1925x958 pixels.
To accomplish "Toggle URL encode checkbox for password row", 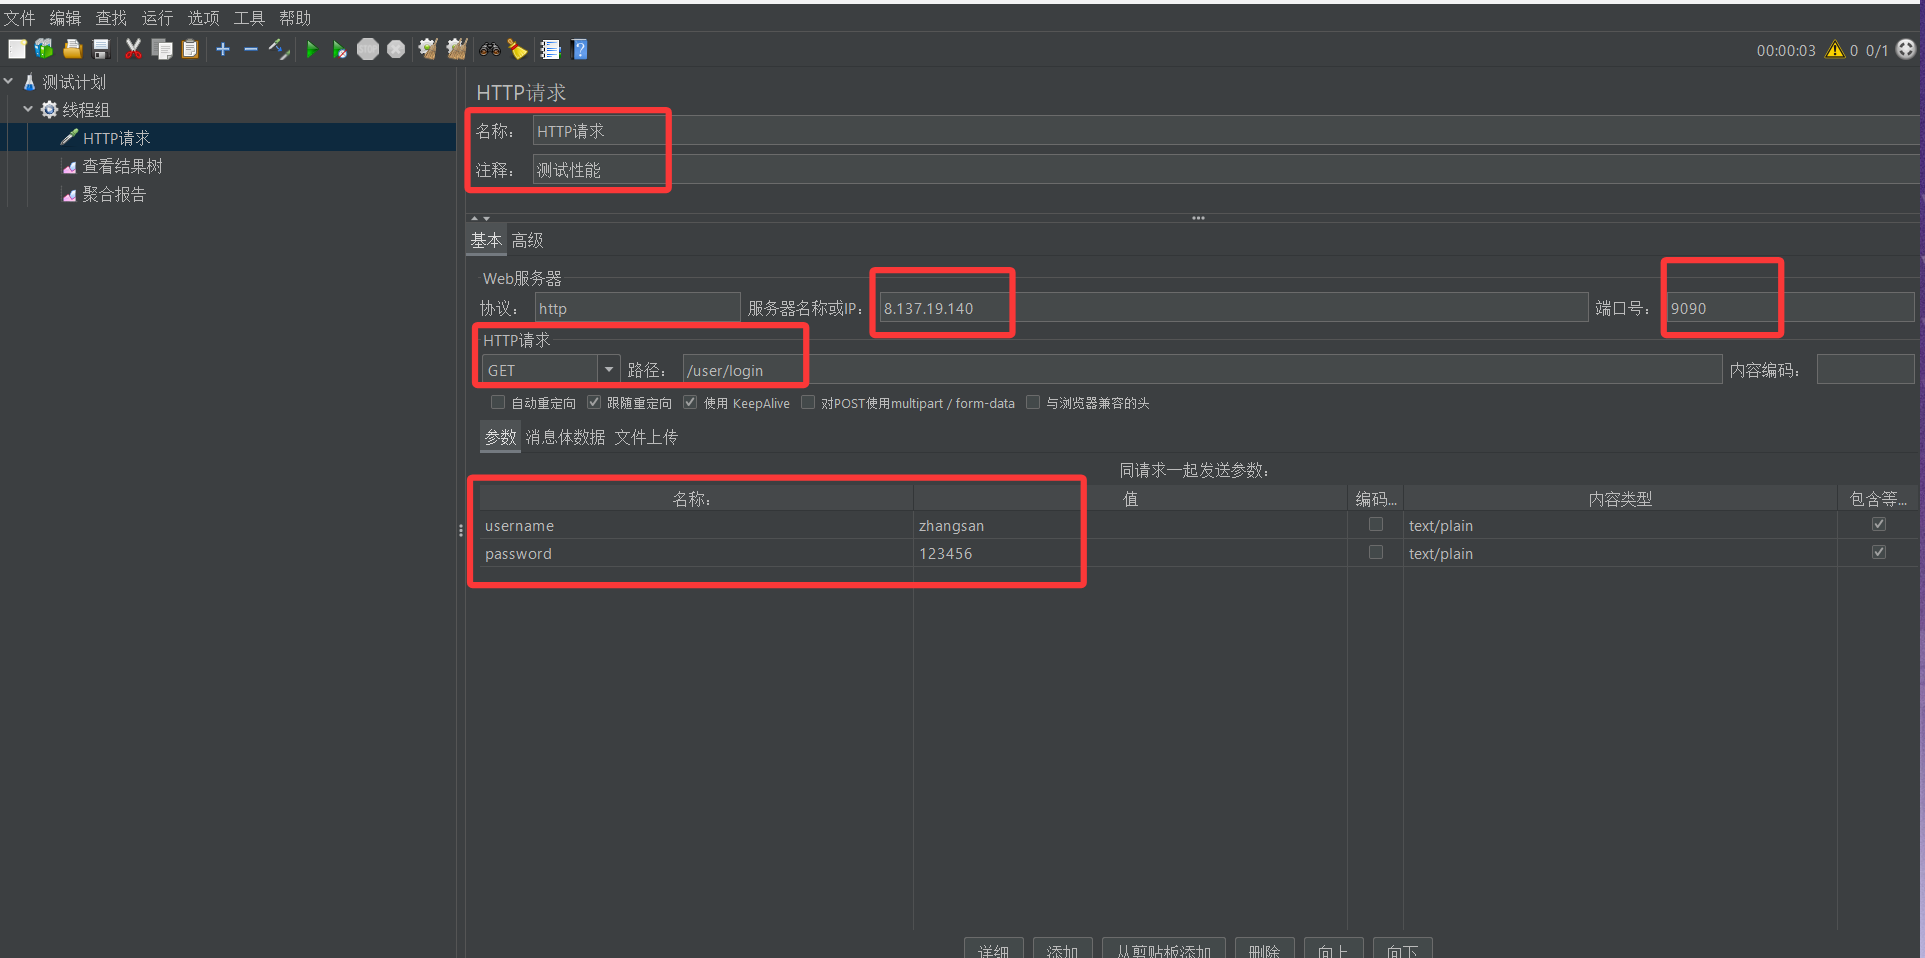I will coord(1376,552).
